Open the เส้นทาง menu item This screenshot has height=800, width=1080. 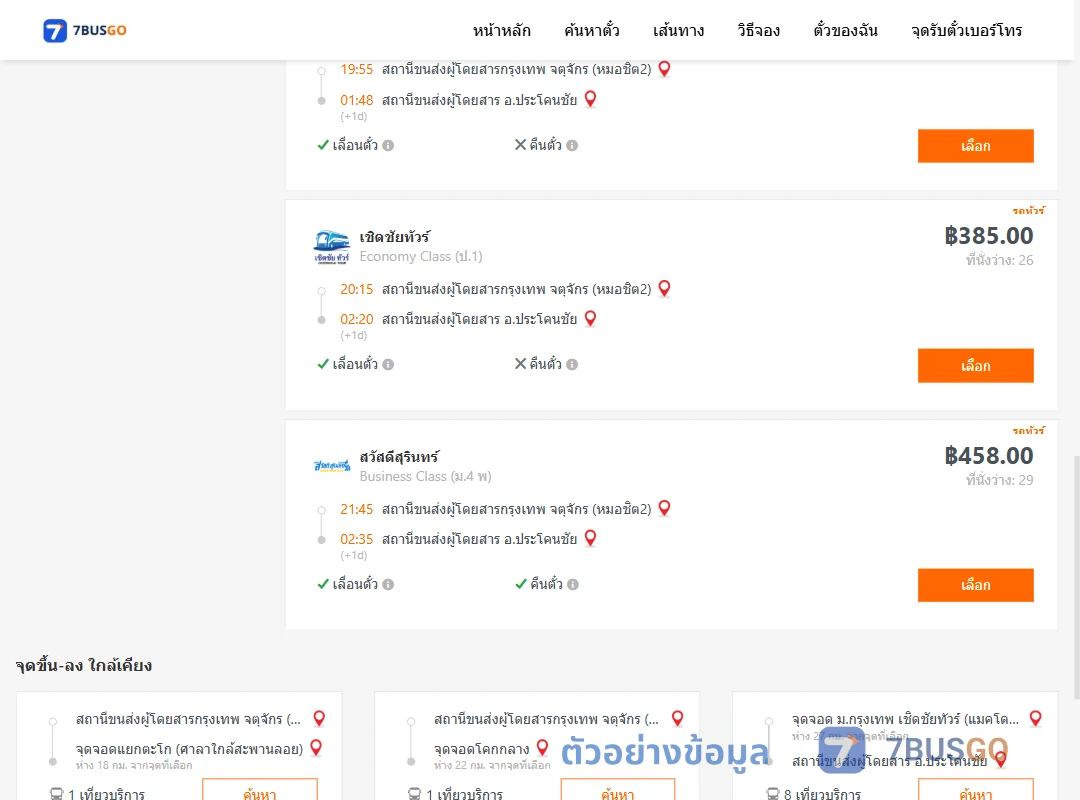tap(678, 30)
